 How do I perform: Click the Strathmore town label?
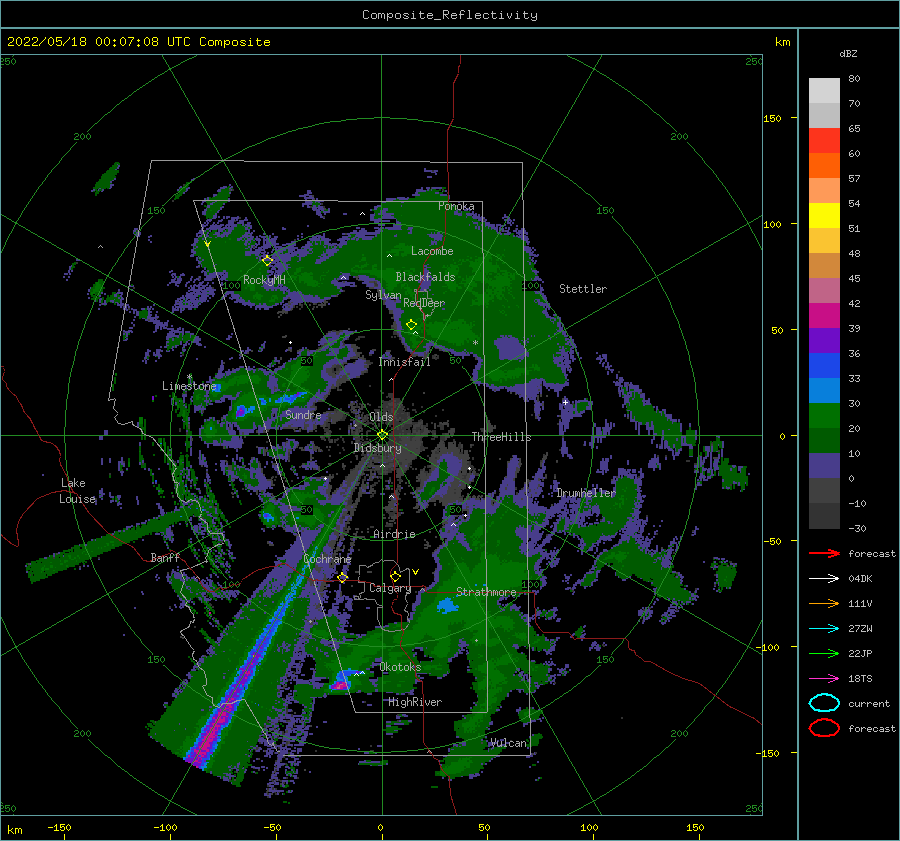[x=486, y=592]
